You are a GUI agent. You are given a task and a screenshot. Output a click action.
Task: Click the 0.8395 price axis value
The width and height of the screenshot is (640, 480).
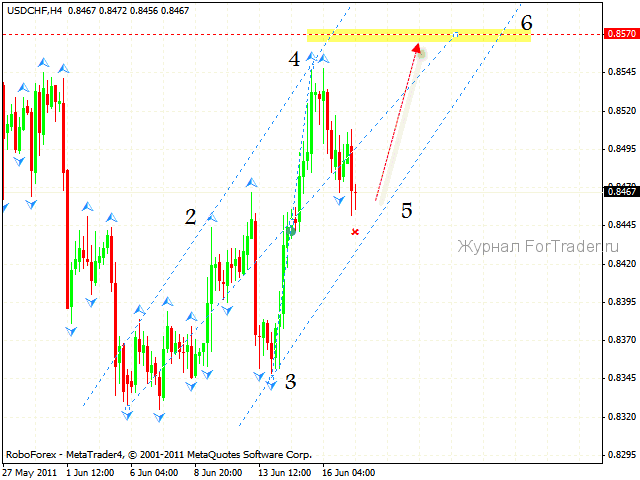[622, 302]
